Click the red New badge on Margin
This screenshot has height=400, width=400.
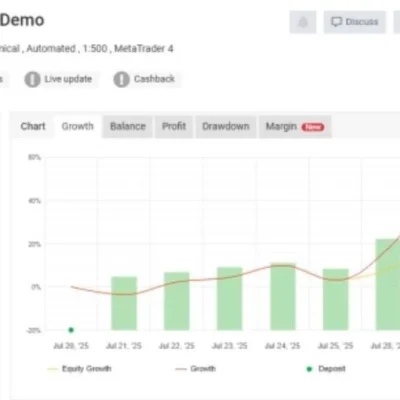pyautogui.click(x=313, y=127)
